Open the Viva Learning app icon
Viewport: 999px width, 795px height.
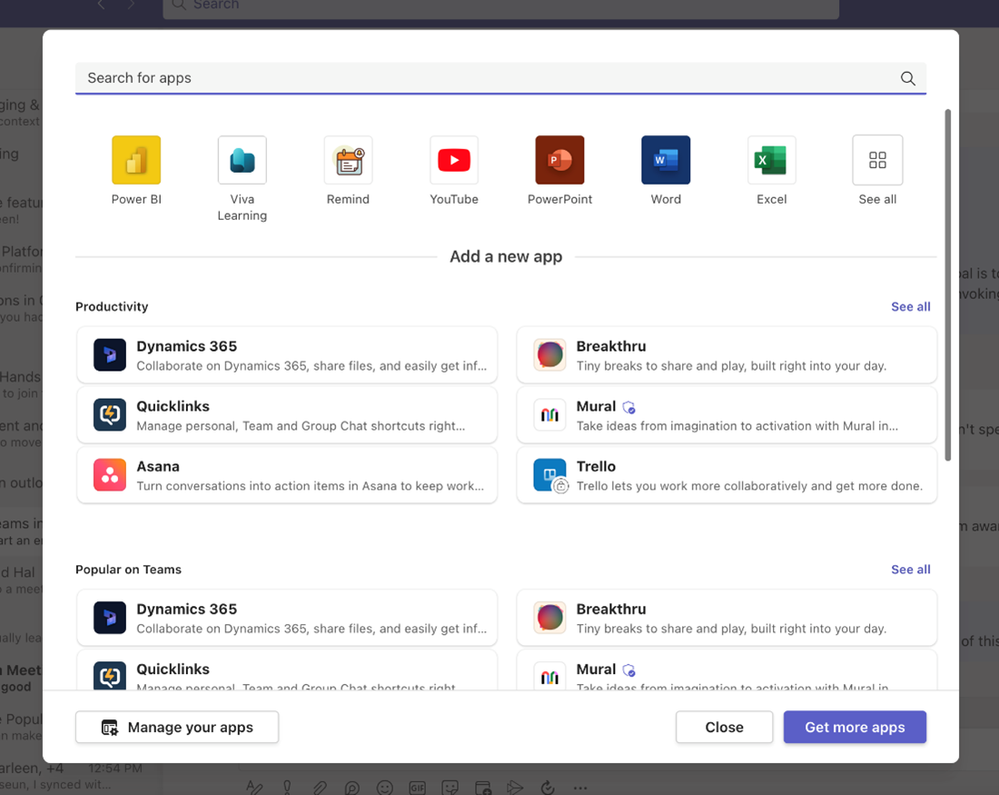pos(242,160)
